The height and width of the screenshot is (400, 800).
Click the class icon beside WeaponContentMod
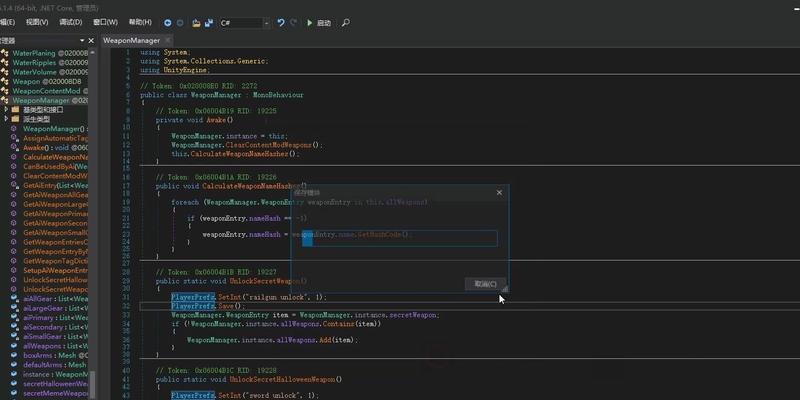5,91
